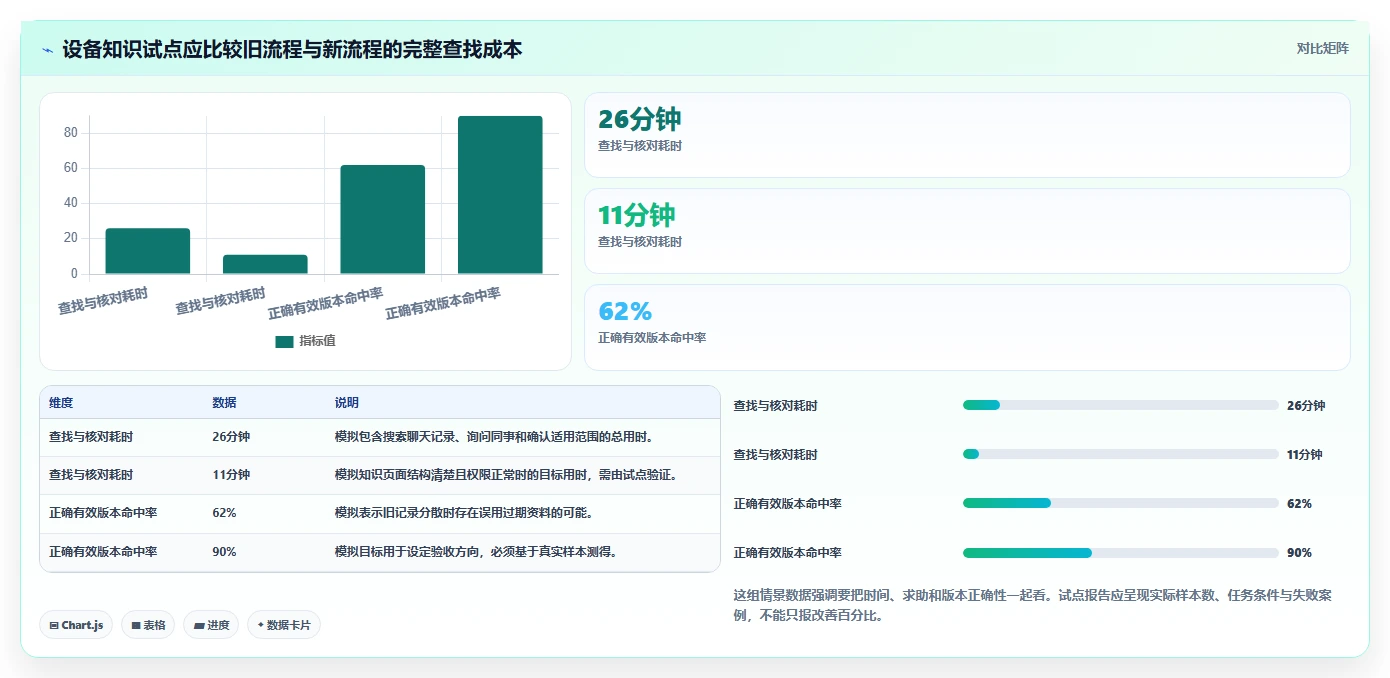Click the 数据 table column header

224,403
